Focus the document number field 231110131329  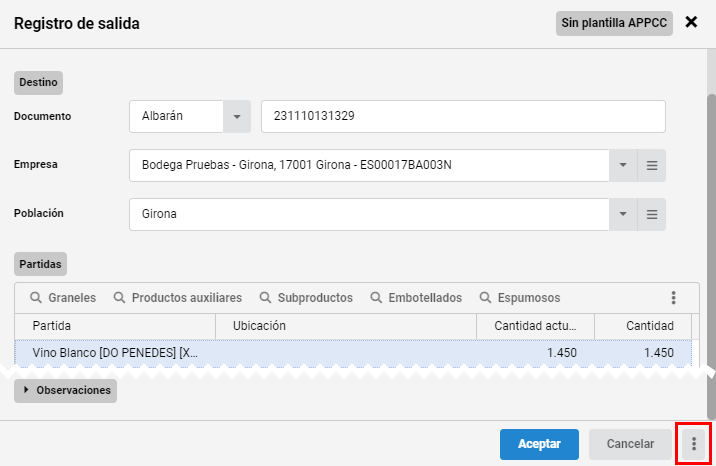463,116
